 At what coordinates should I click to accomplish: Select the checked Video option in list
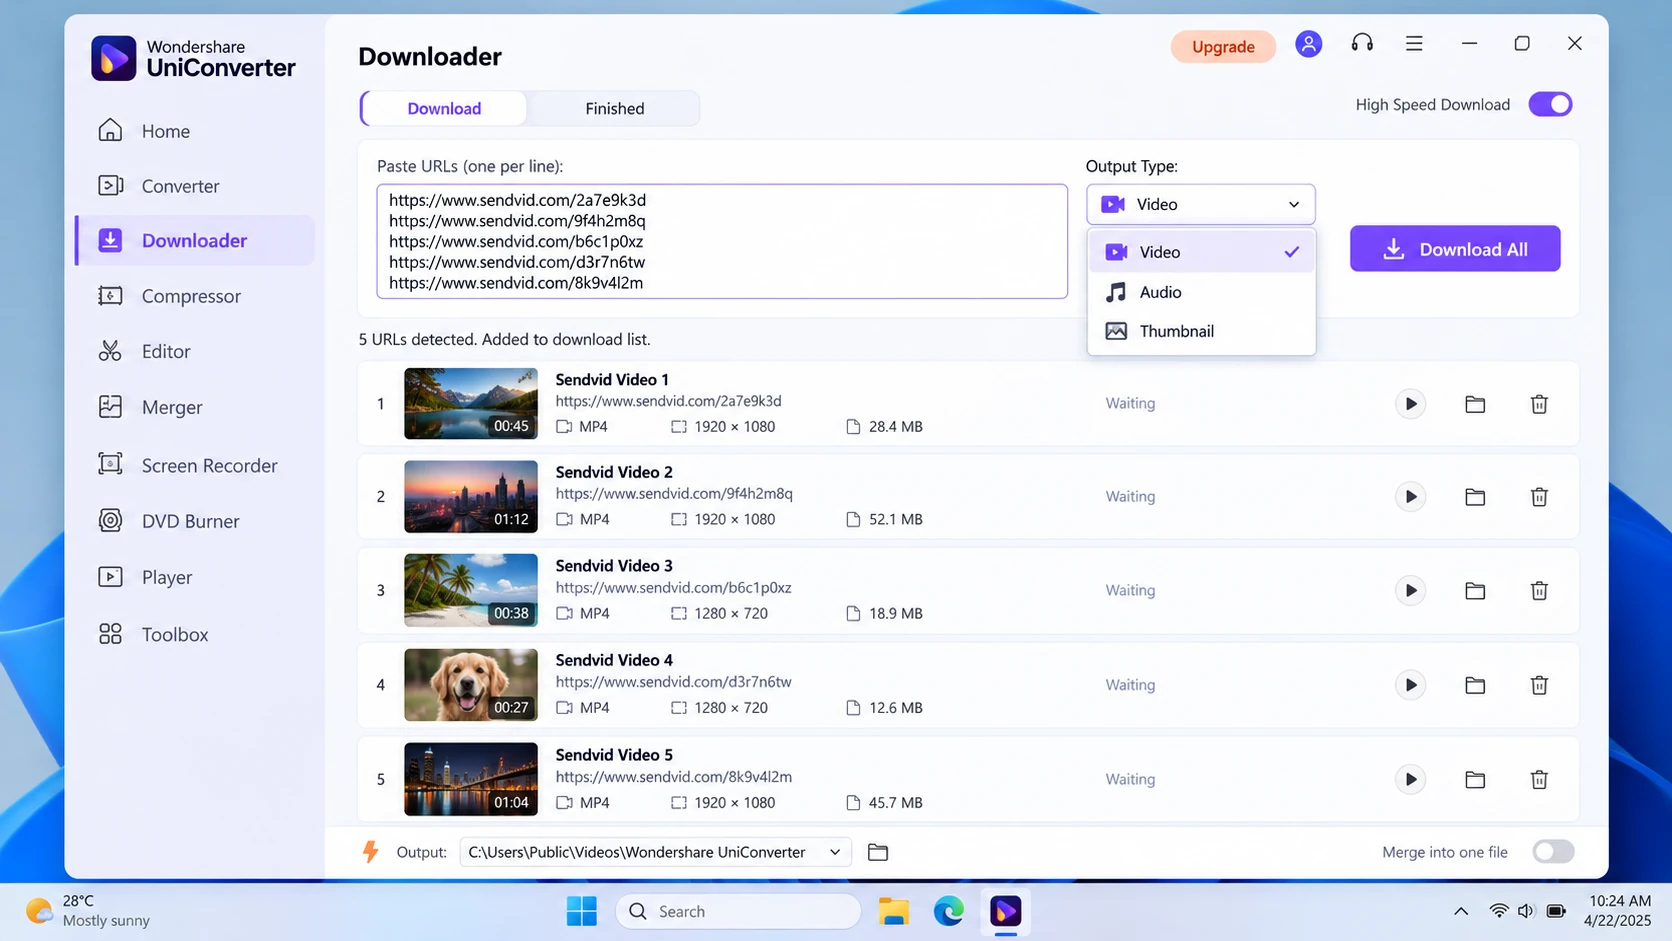point(1201,252)
